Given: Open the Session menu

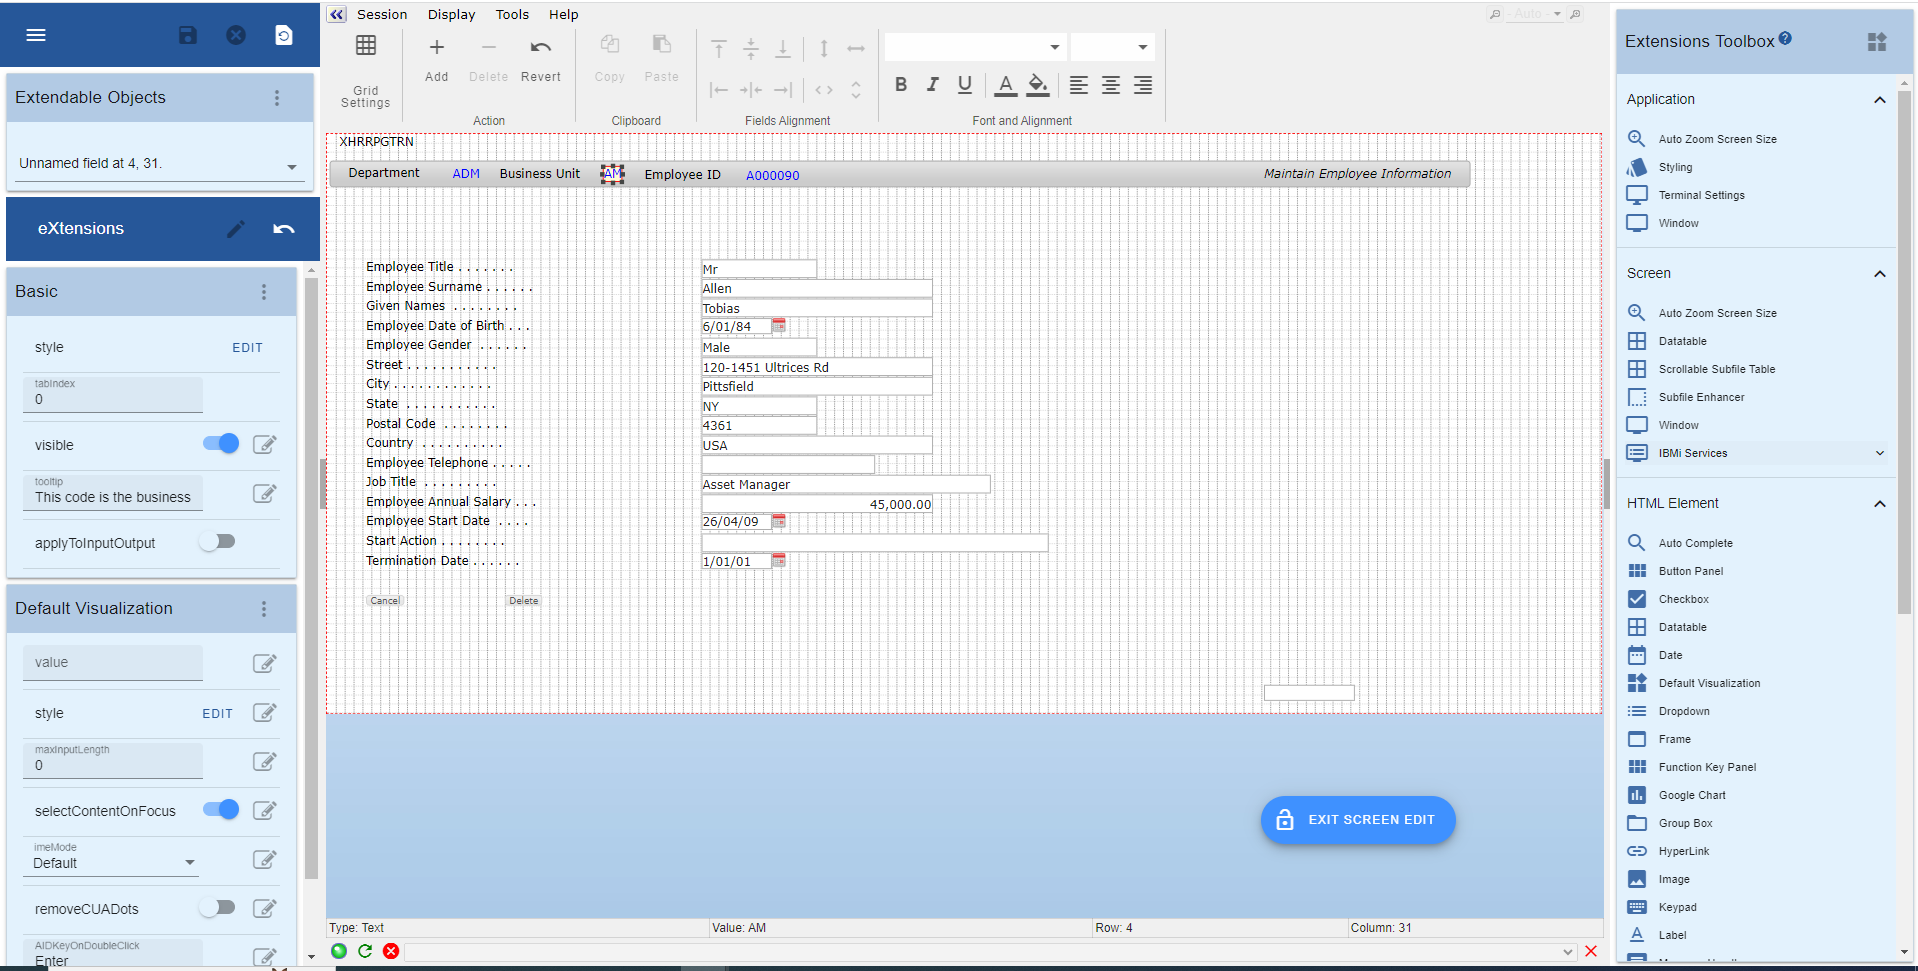Looking at the screenshot, I should [x=382, y=15].
